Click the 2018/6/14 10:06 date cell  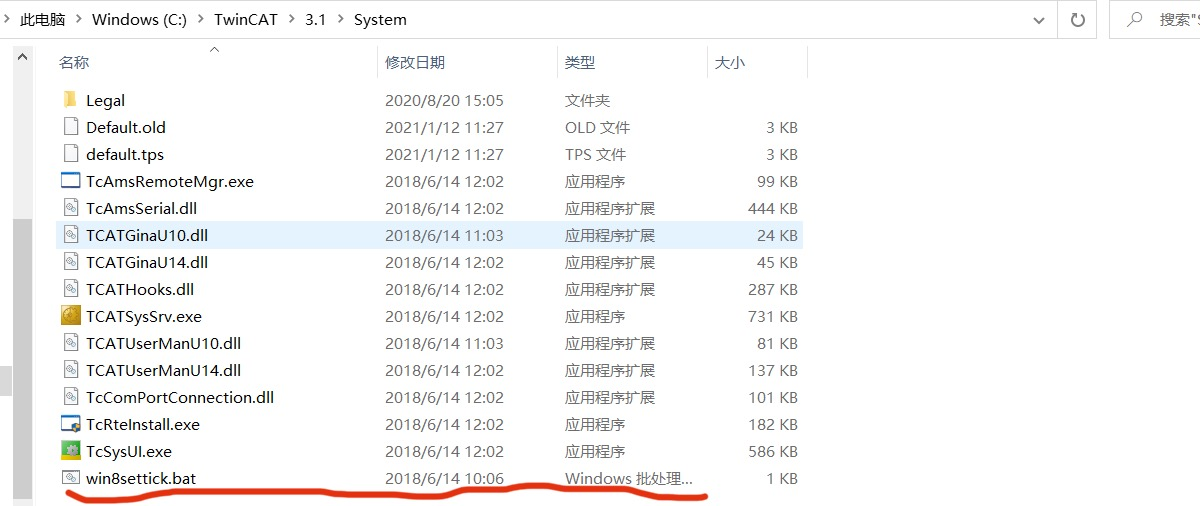(444, 478)
